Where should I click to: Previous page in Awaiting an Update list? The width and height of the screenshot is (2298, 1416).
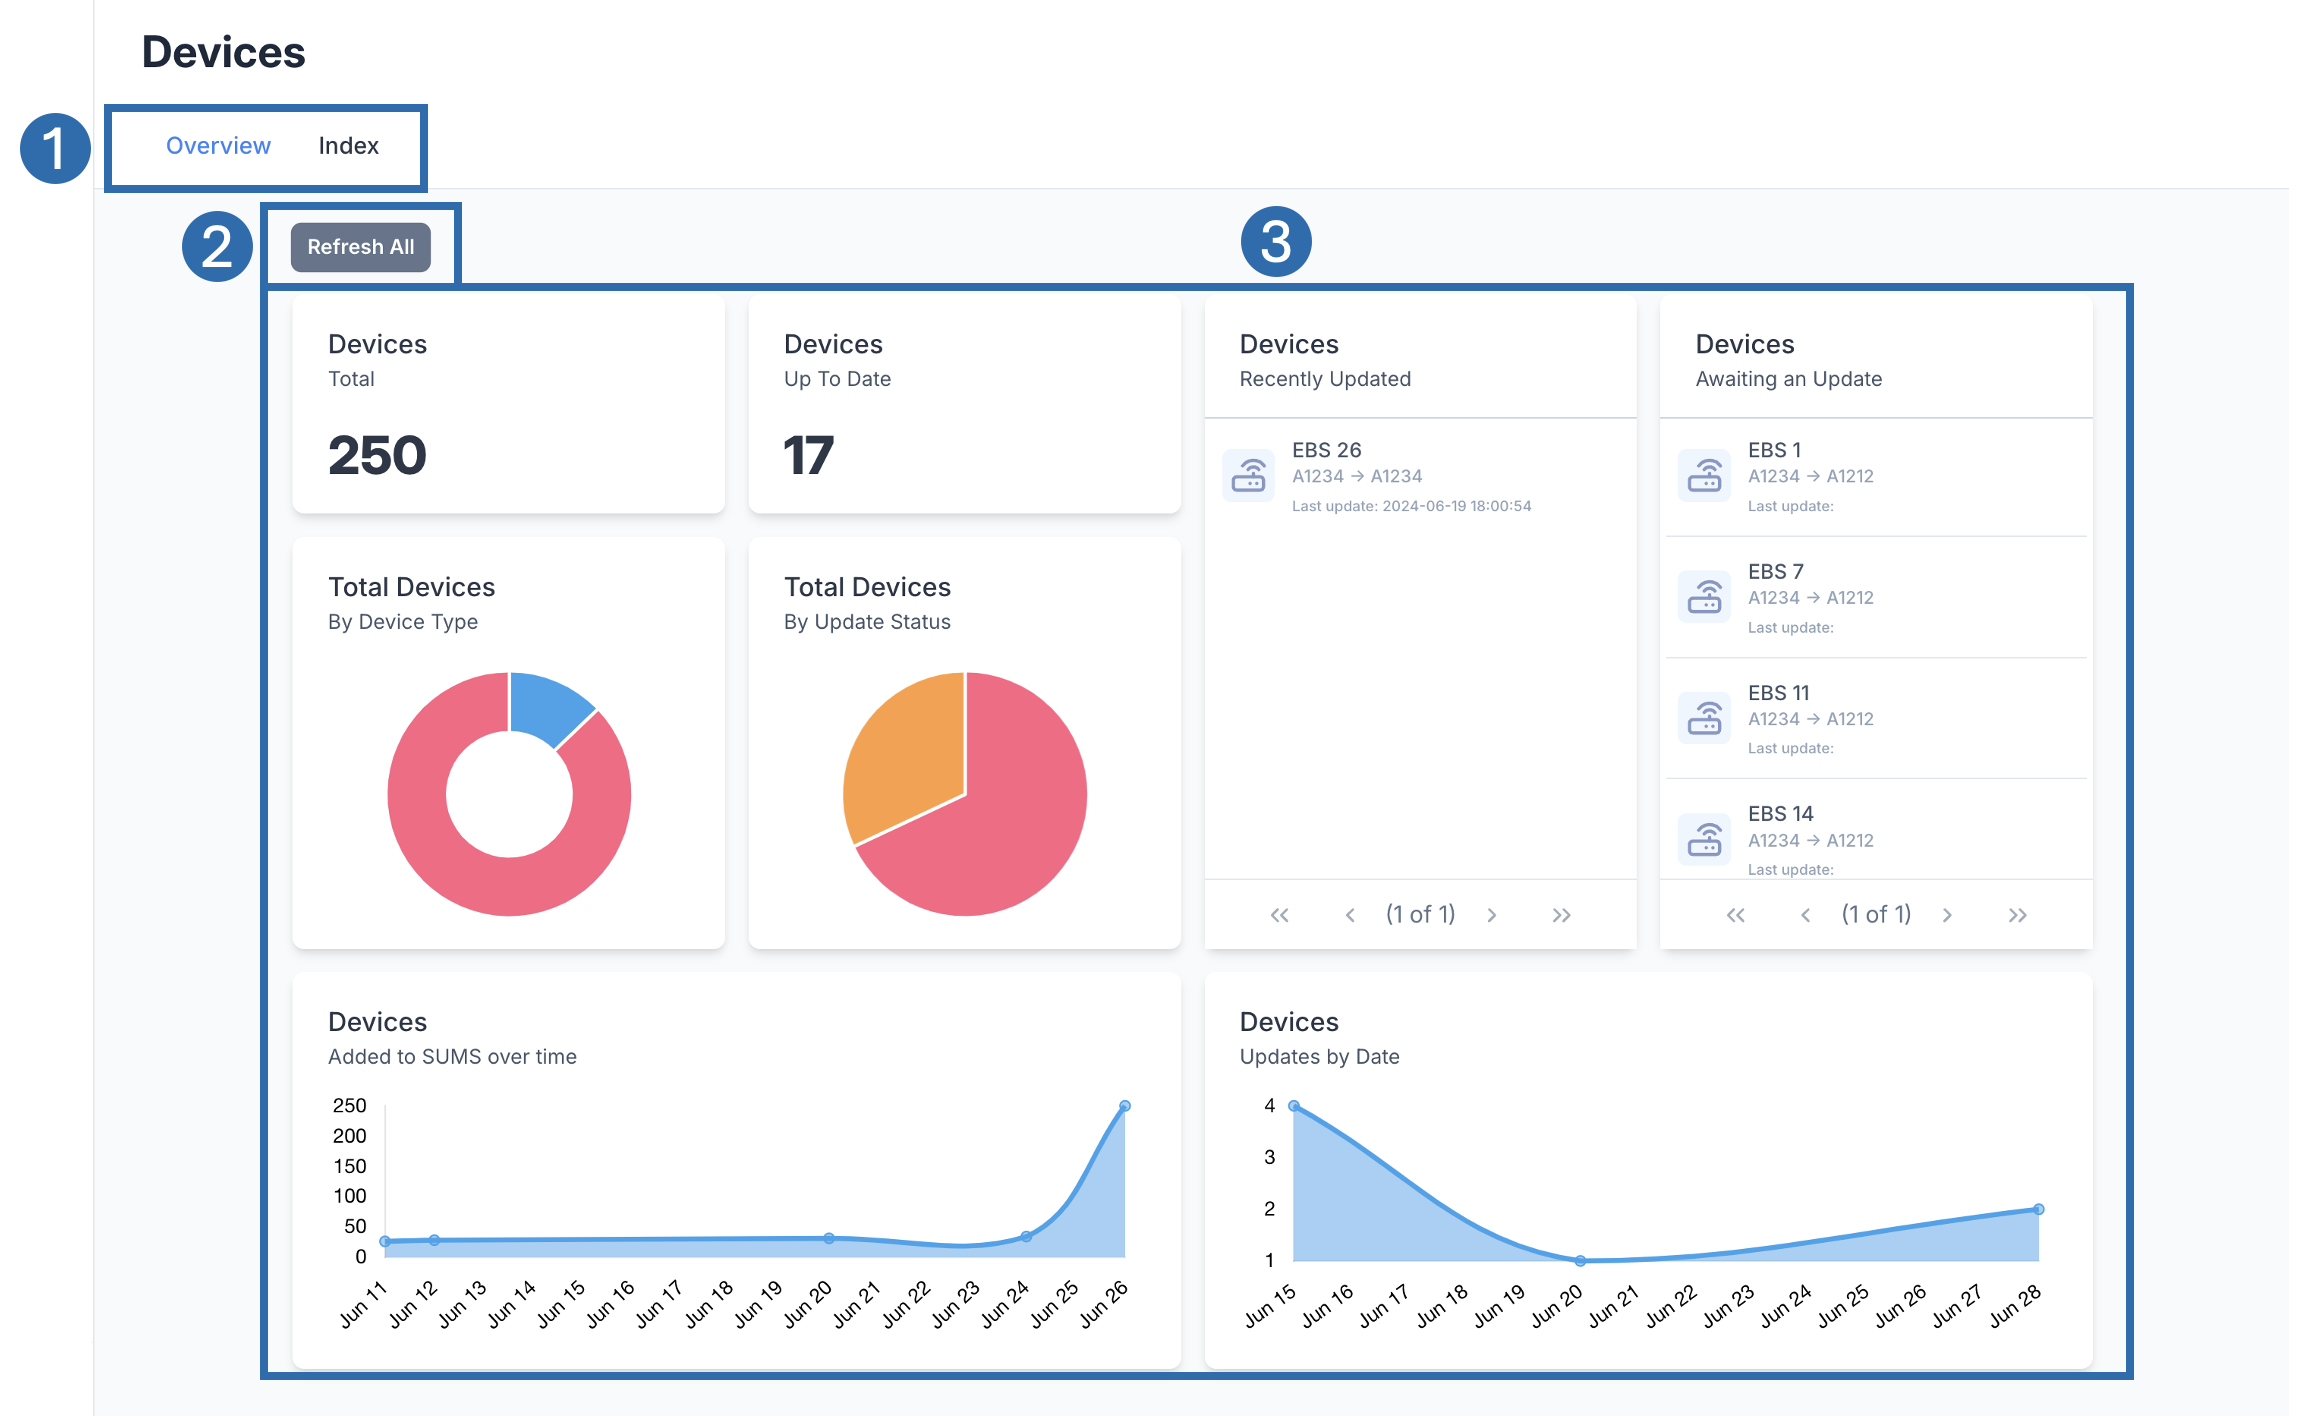click(x=1805, y=915)
